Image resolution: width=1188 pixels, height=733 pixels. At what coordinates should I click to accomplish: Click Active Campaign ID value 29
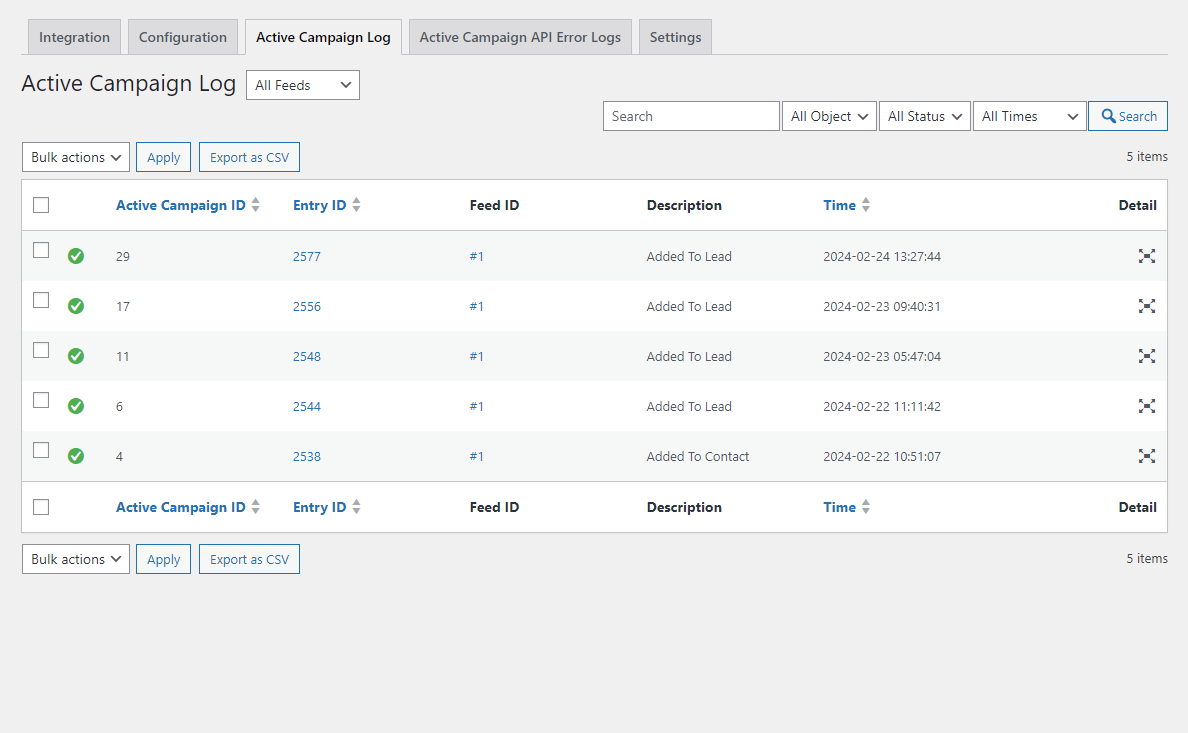pyautogui.click(x=123, y=256)
